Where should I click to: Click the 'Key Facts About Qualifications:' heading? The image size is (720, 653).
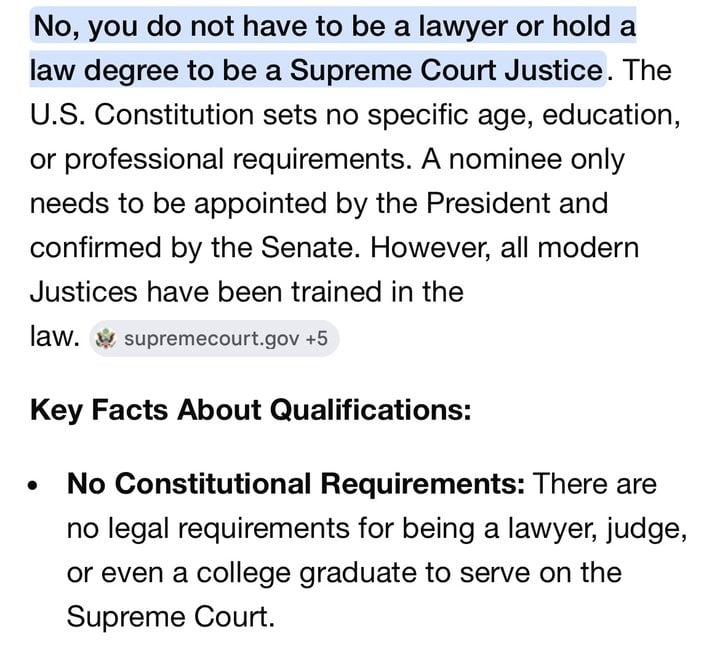250,411
